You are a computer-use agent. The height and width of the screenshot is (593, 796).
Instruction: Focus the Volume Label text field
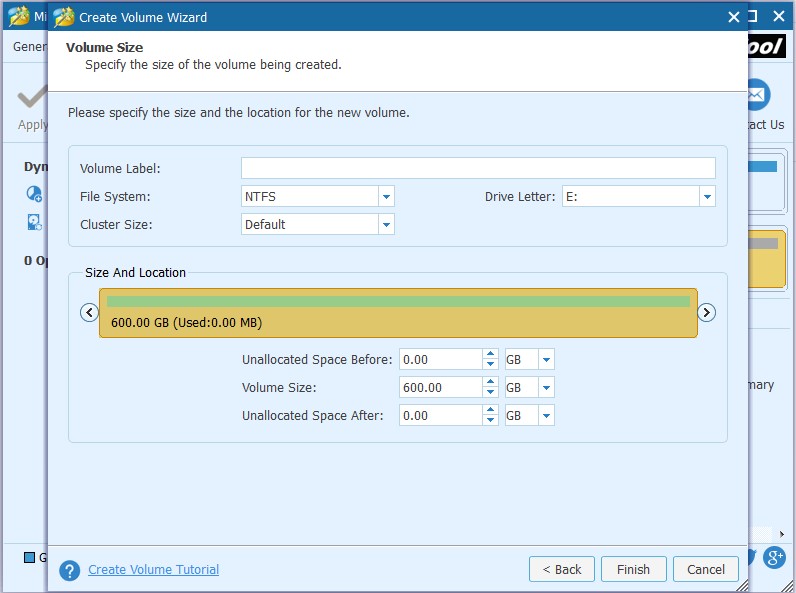(x=478, y=168)
